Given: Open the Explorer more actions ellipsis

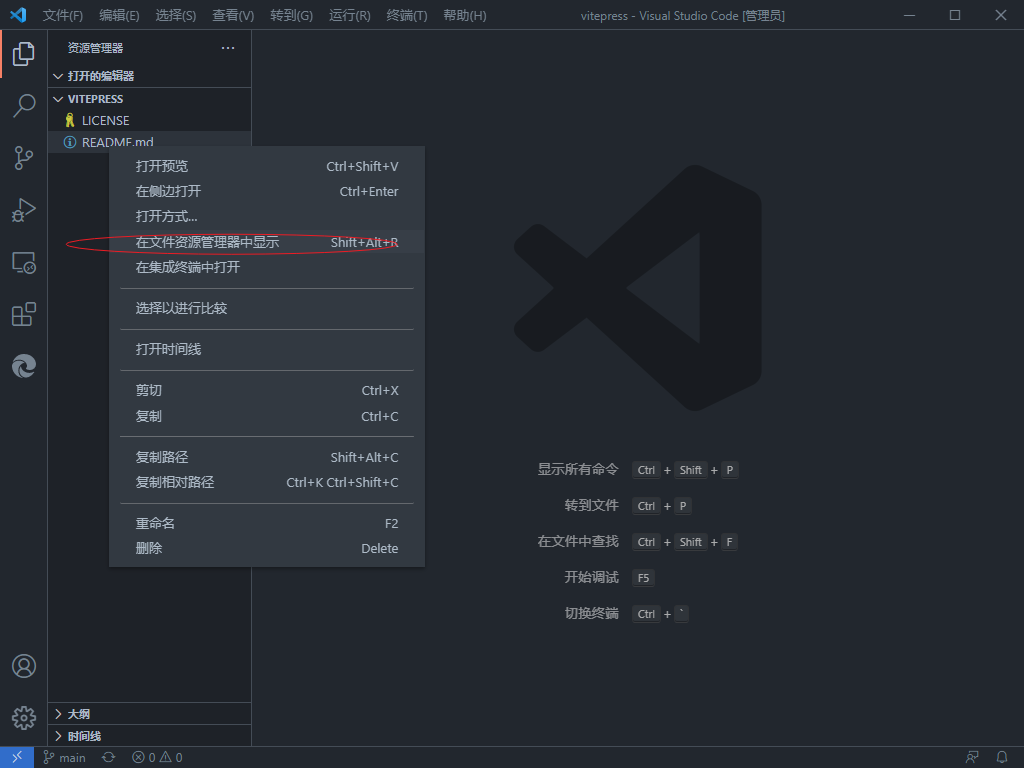Looking at the screenshot, I should pos(228,48).
